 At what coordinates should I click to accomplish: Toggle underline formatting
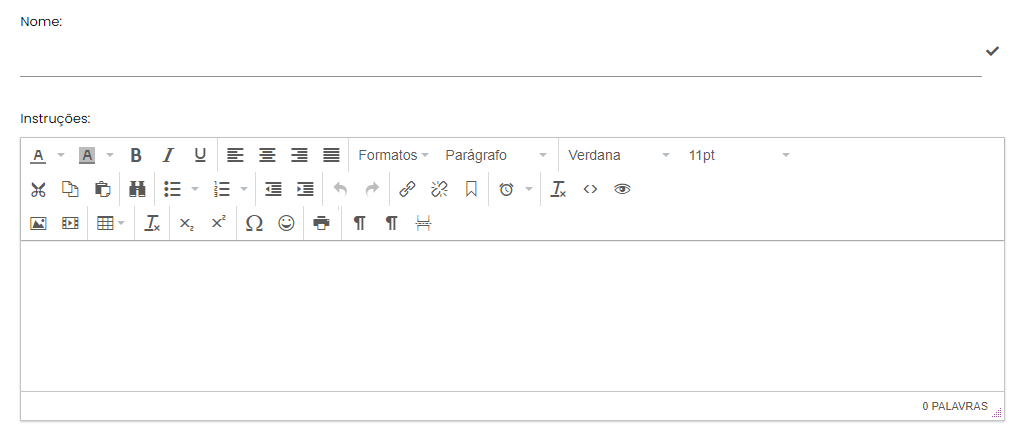click(x=200, y=156)
